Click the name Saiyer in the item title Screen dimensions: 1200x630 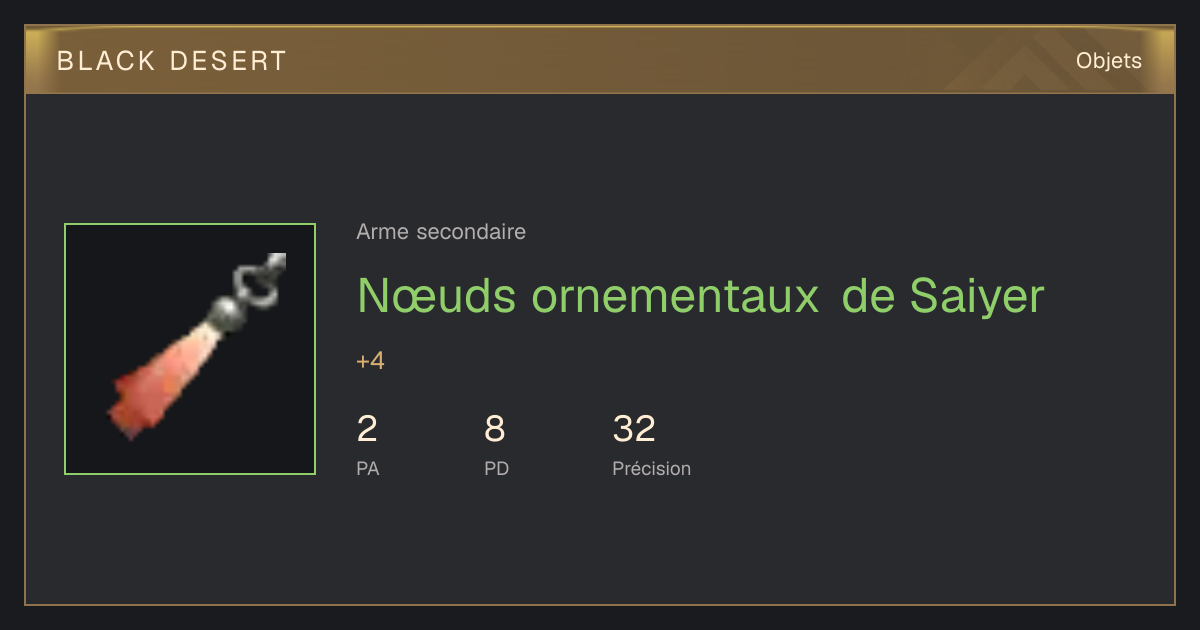(977, 296)
